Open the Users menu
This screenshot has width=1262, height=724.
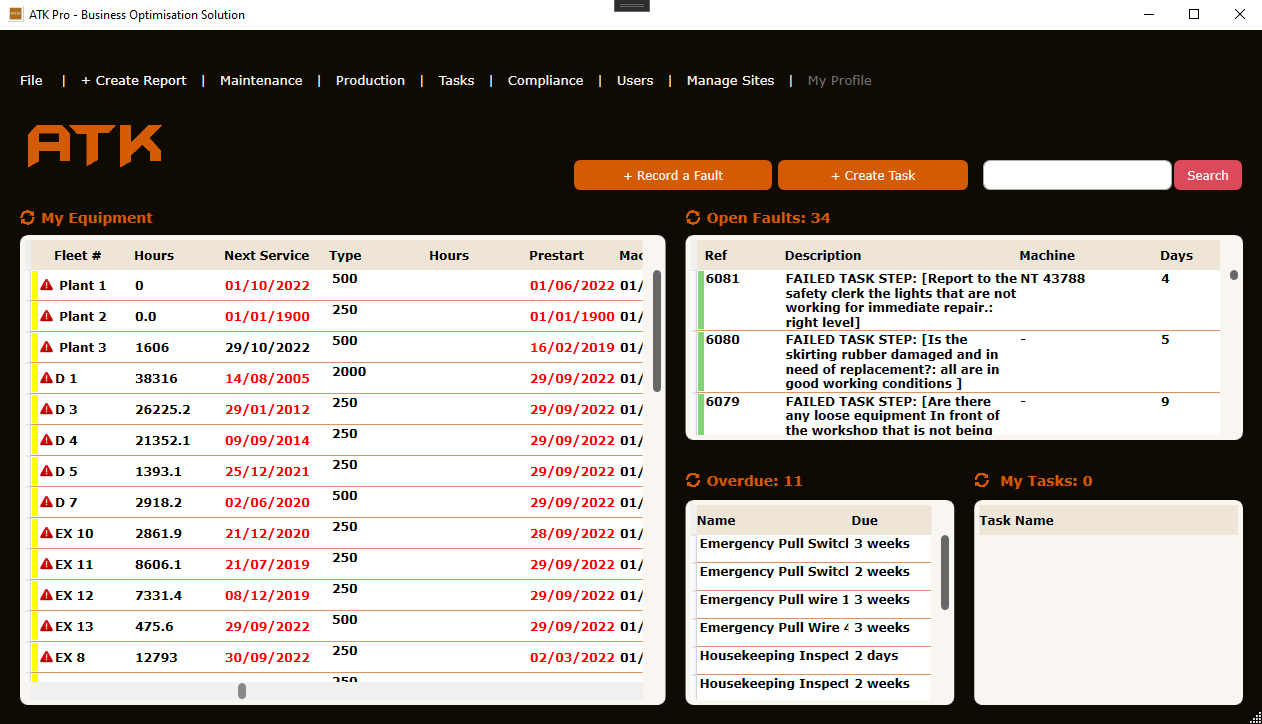click(635, 80)
